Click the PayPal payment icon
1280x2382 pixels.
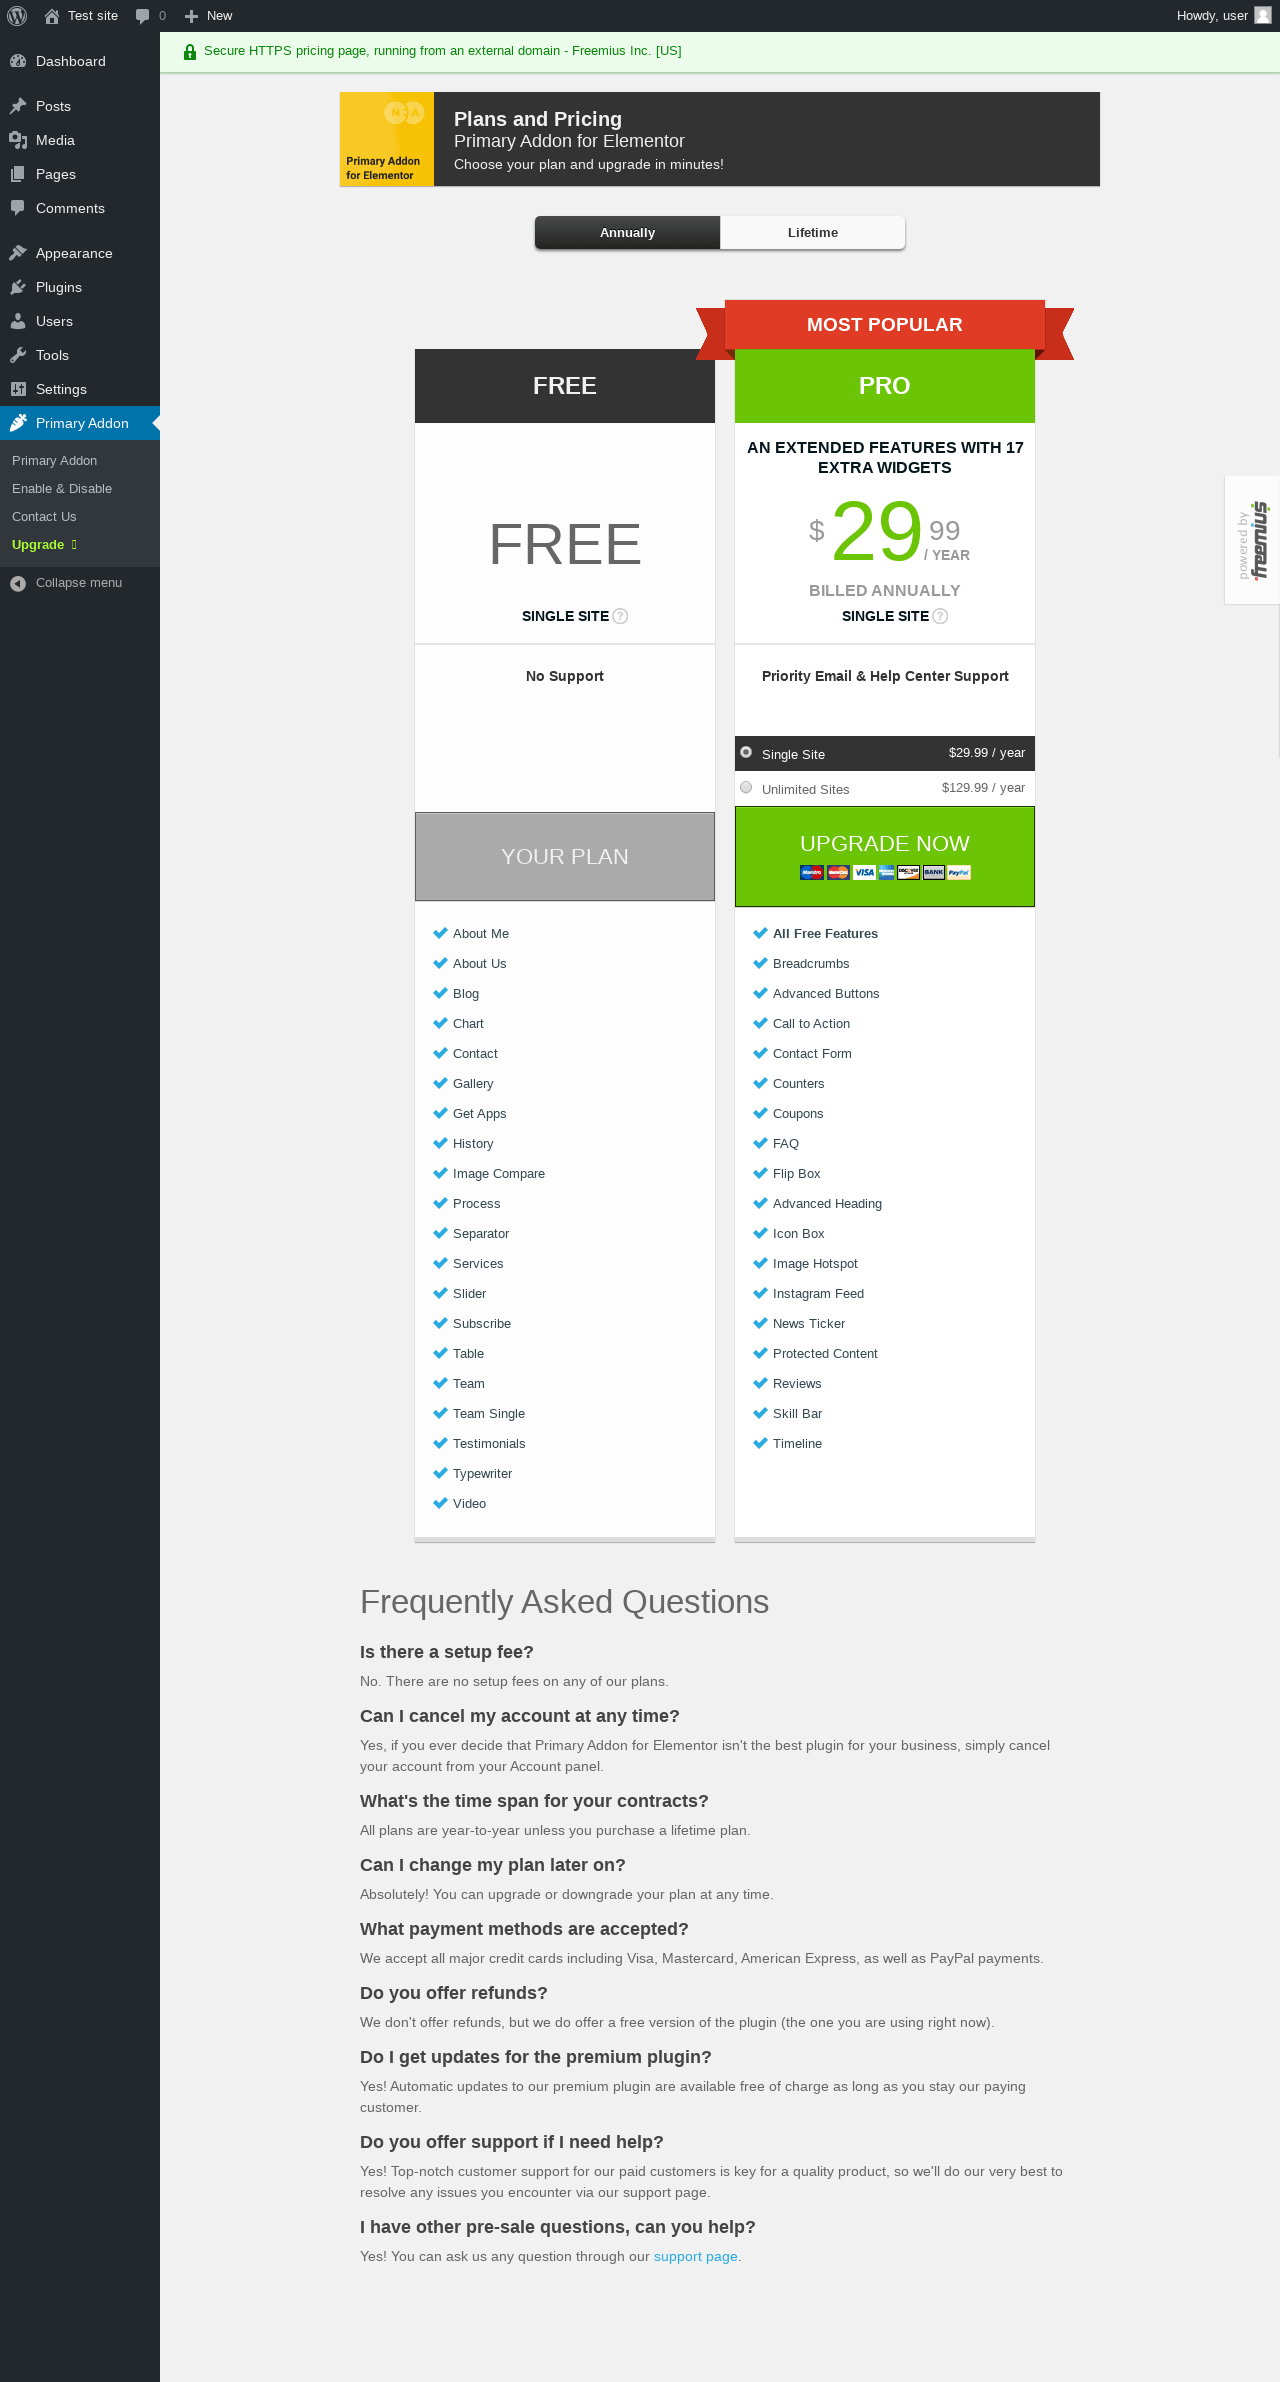point(959,872)
